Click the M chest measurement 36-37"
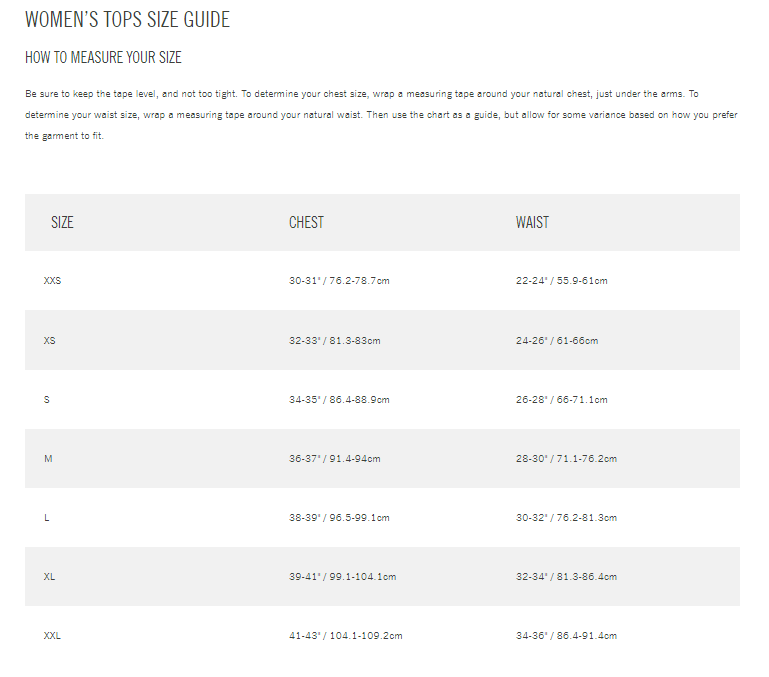The width and height of the screenshot is (769, 677). [335, 459]
